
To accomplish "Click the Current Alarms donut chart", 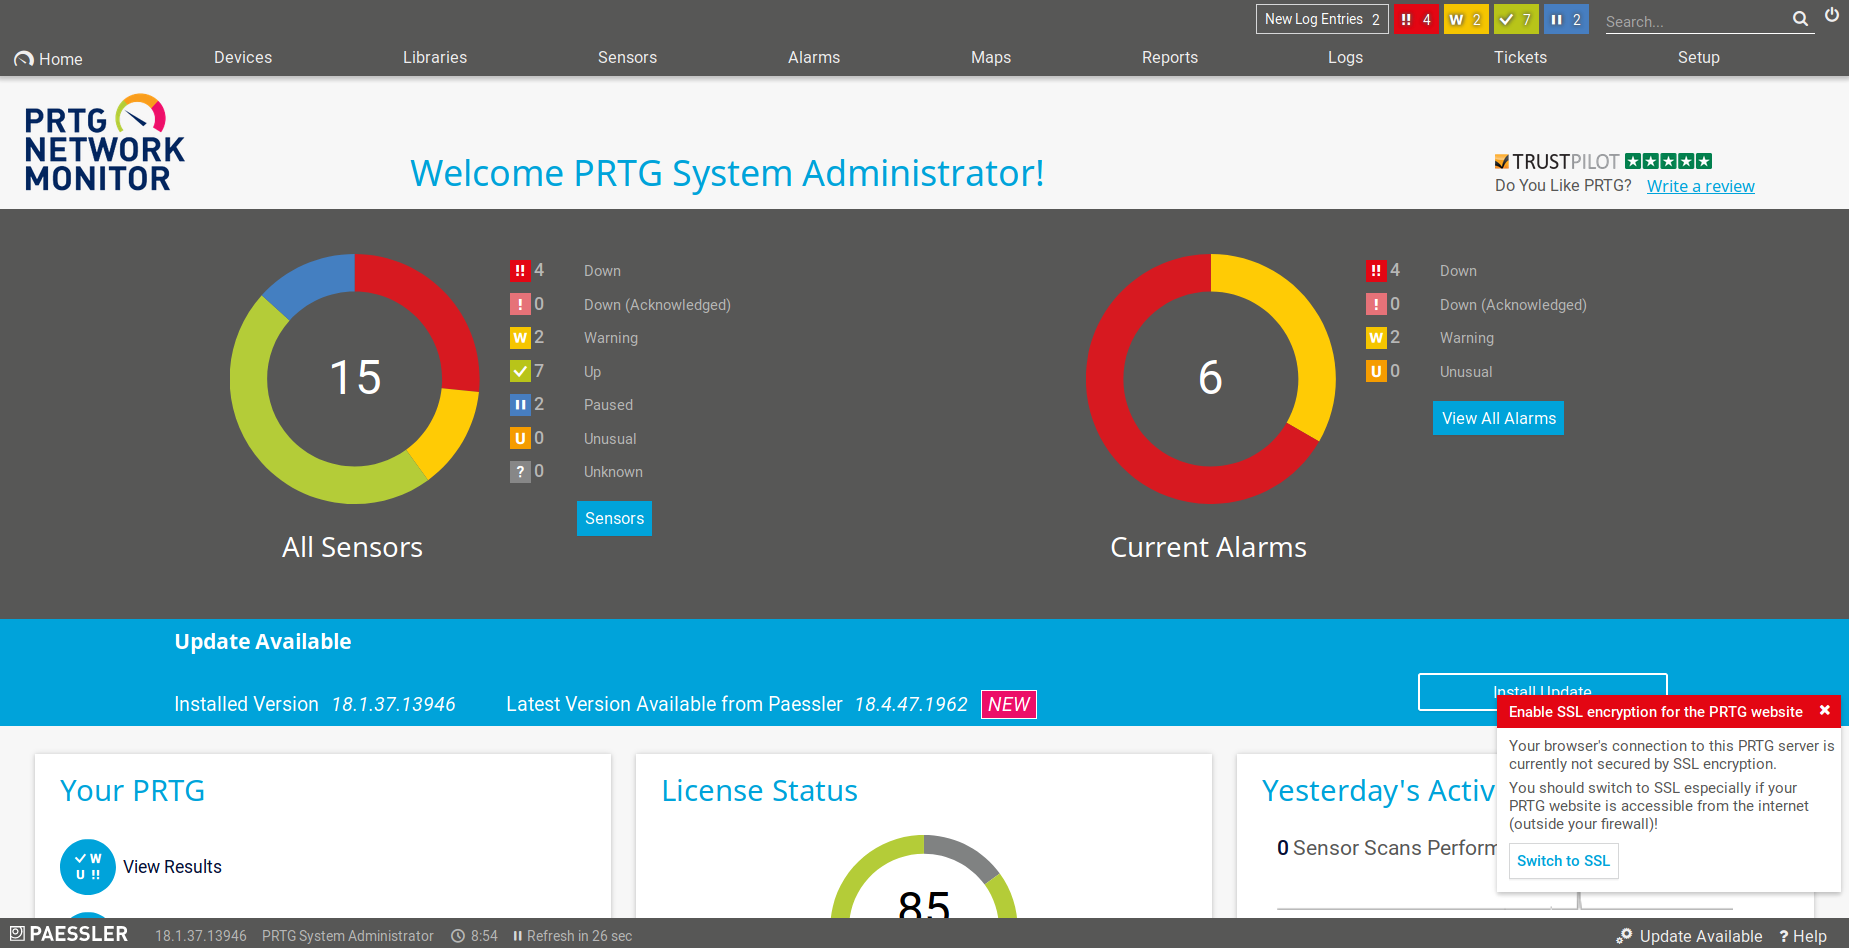I will [1211, 379].
